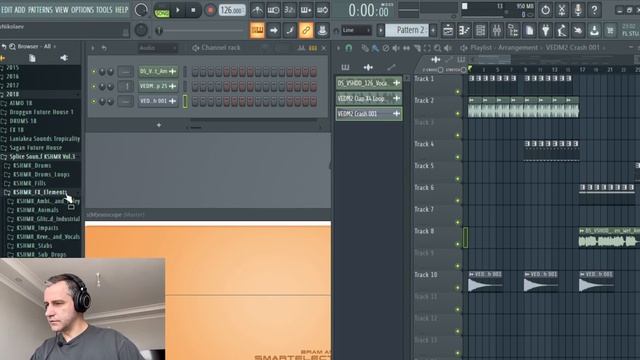Open the Line snap selector dropdown

(x=356, y=30)
